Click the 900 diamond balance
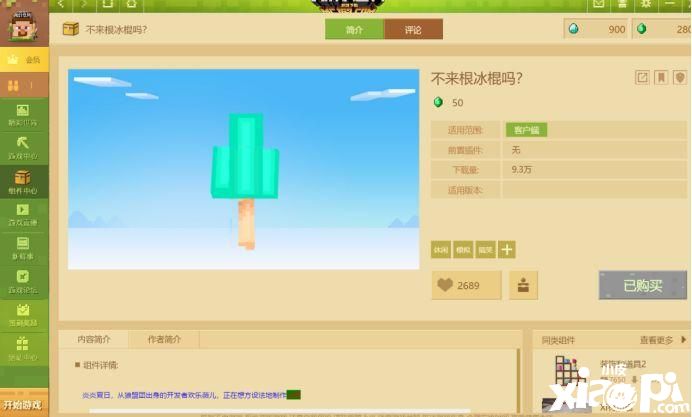The width and height of the screenshot is (692, 417). (617, 29)
